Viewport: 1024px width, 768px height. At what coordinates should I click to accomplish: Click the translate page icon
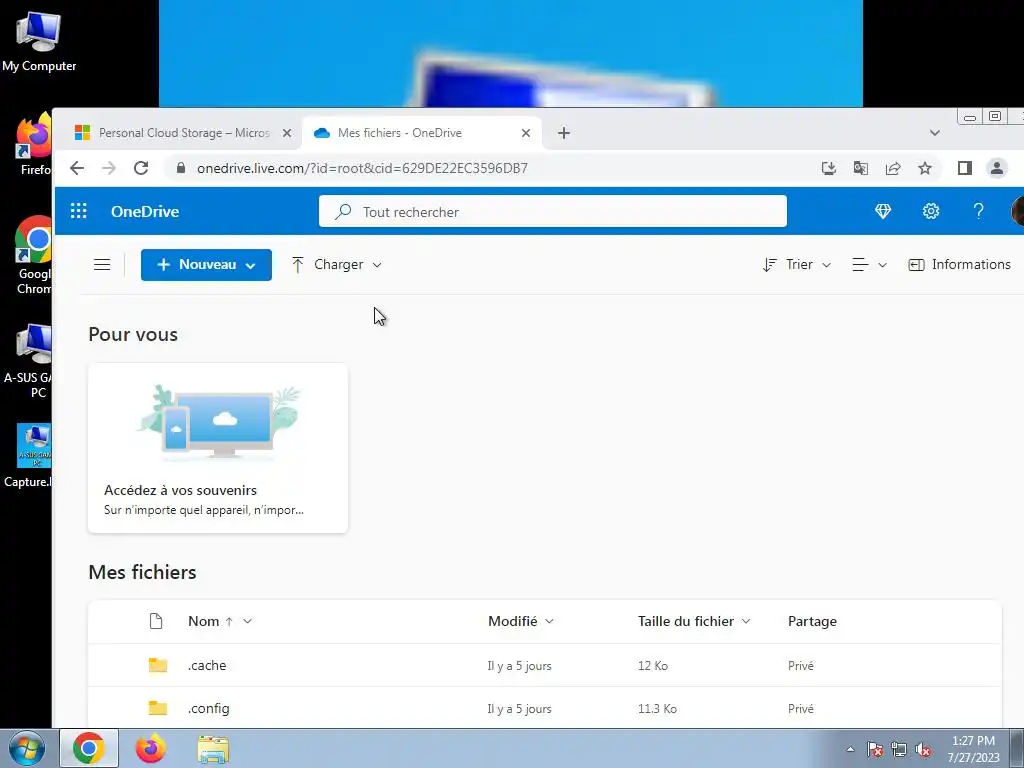pos(861,168)
